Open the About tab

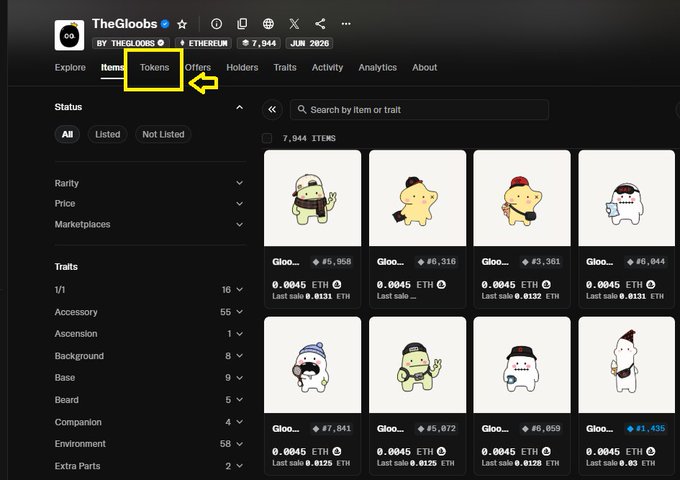425,68
